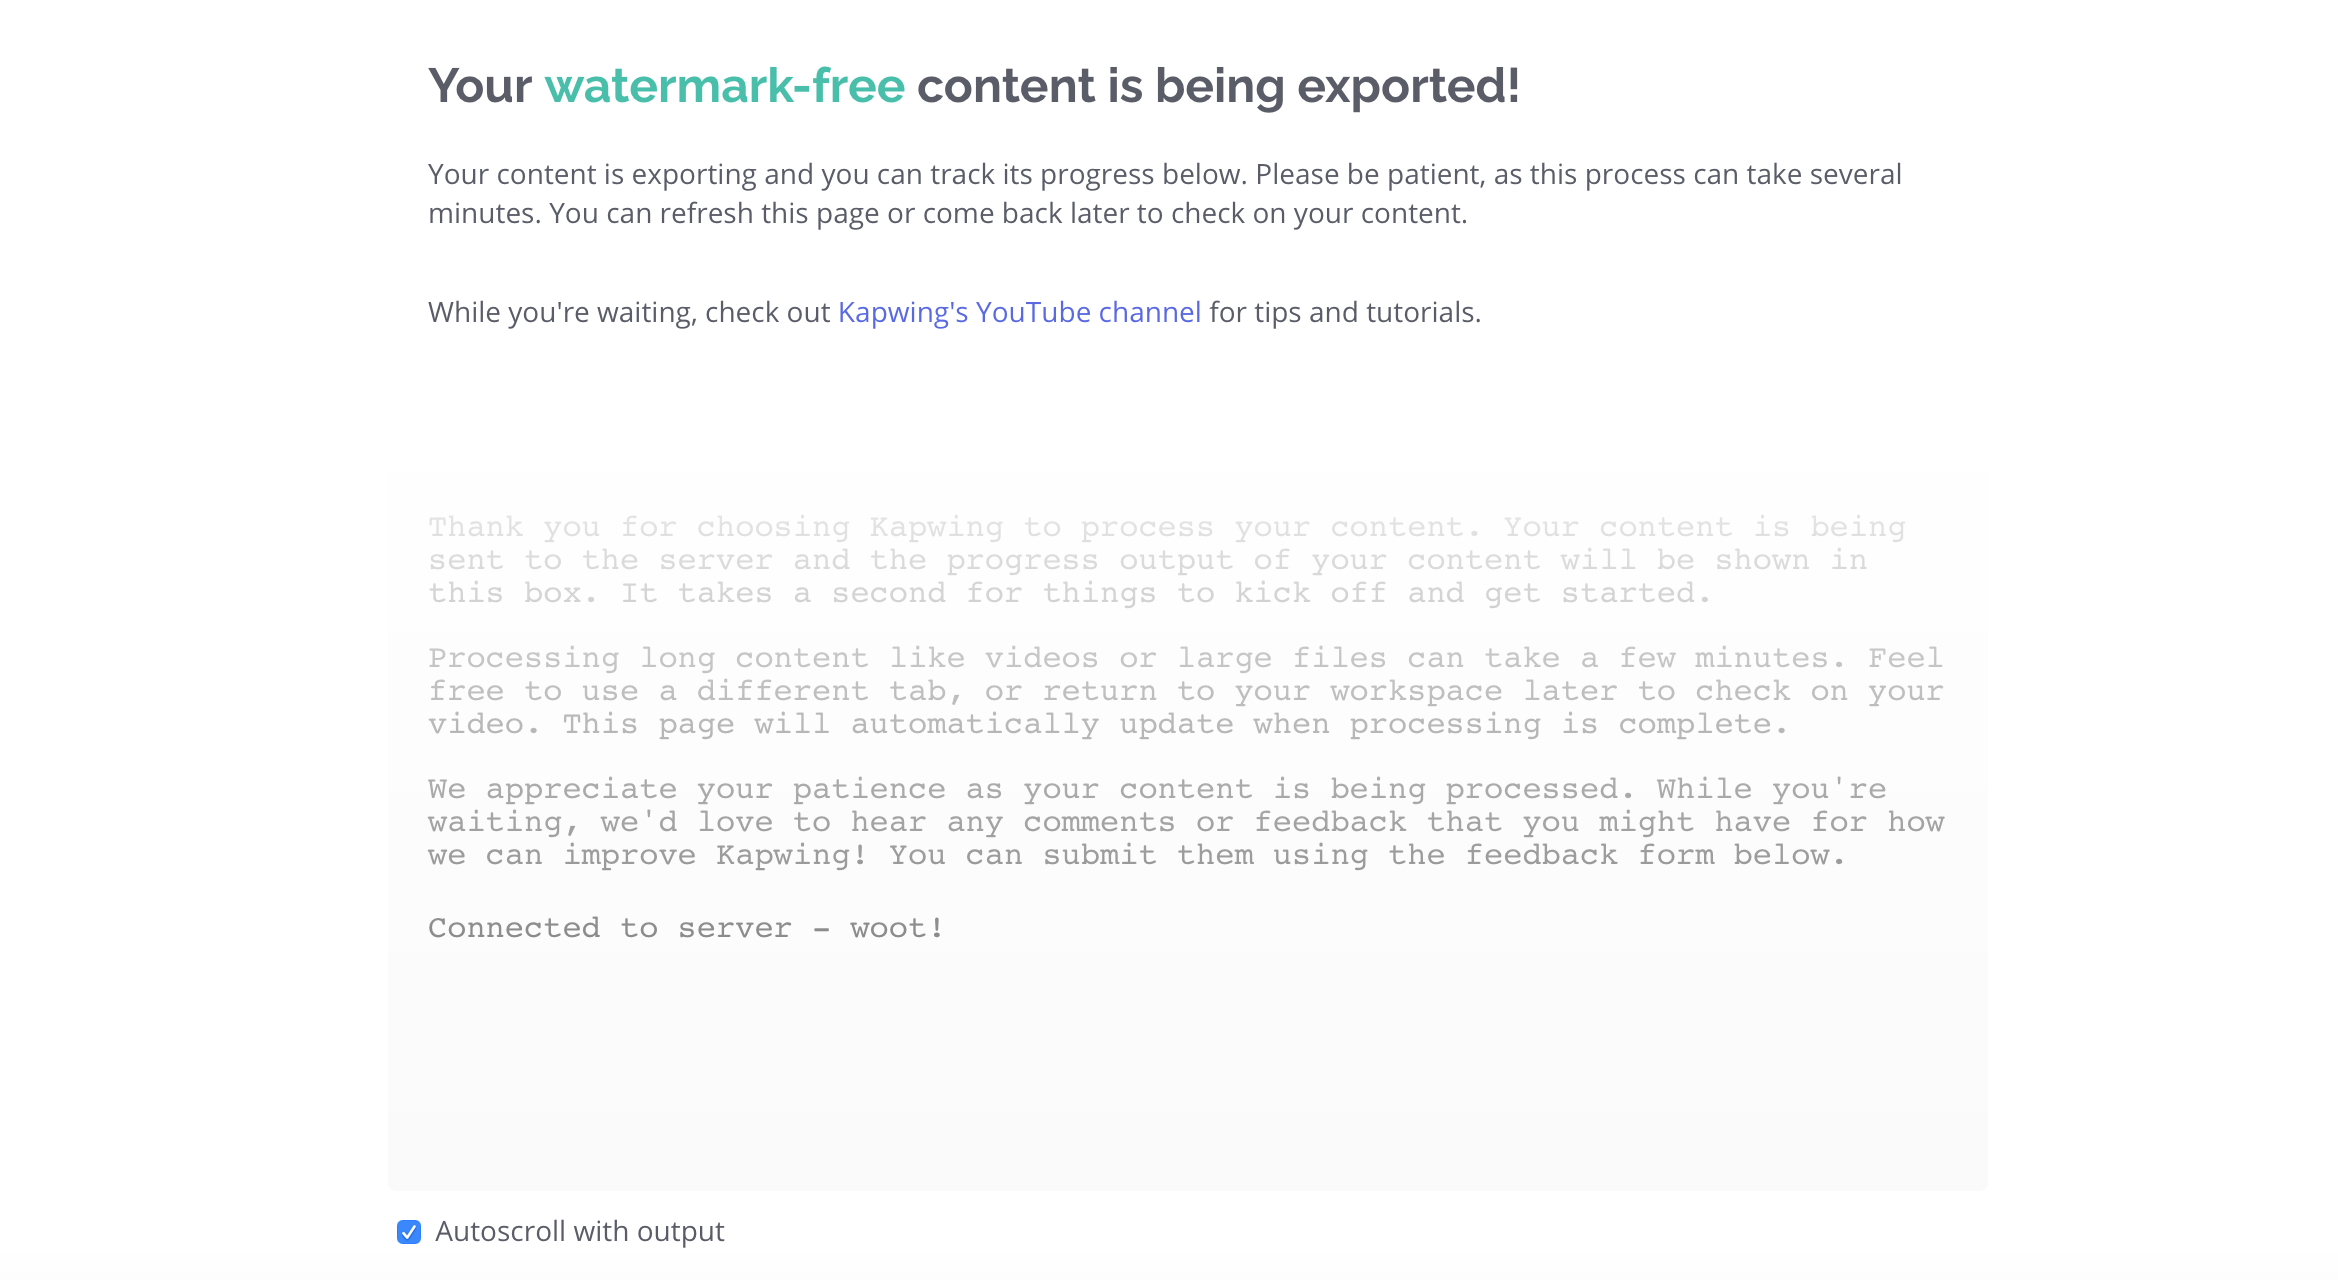Click the "While you're waiting, check out" text
The width and height of the screenshot is (2338, 1280).
(x=629, y=312)
